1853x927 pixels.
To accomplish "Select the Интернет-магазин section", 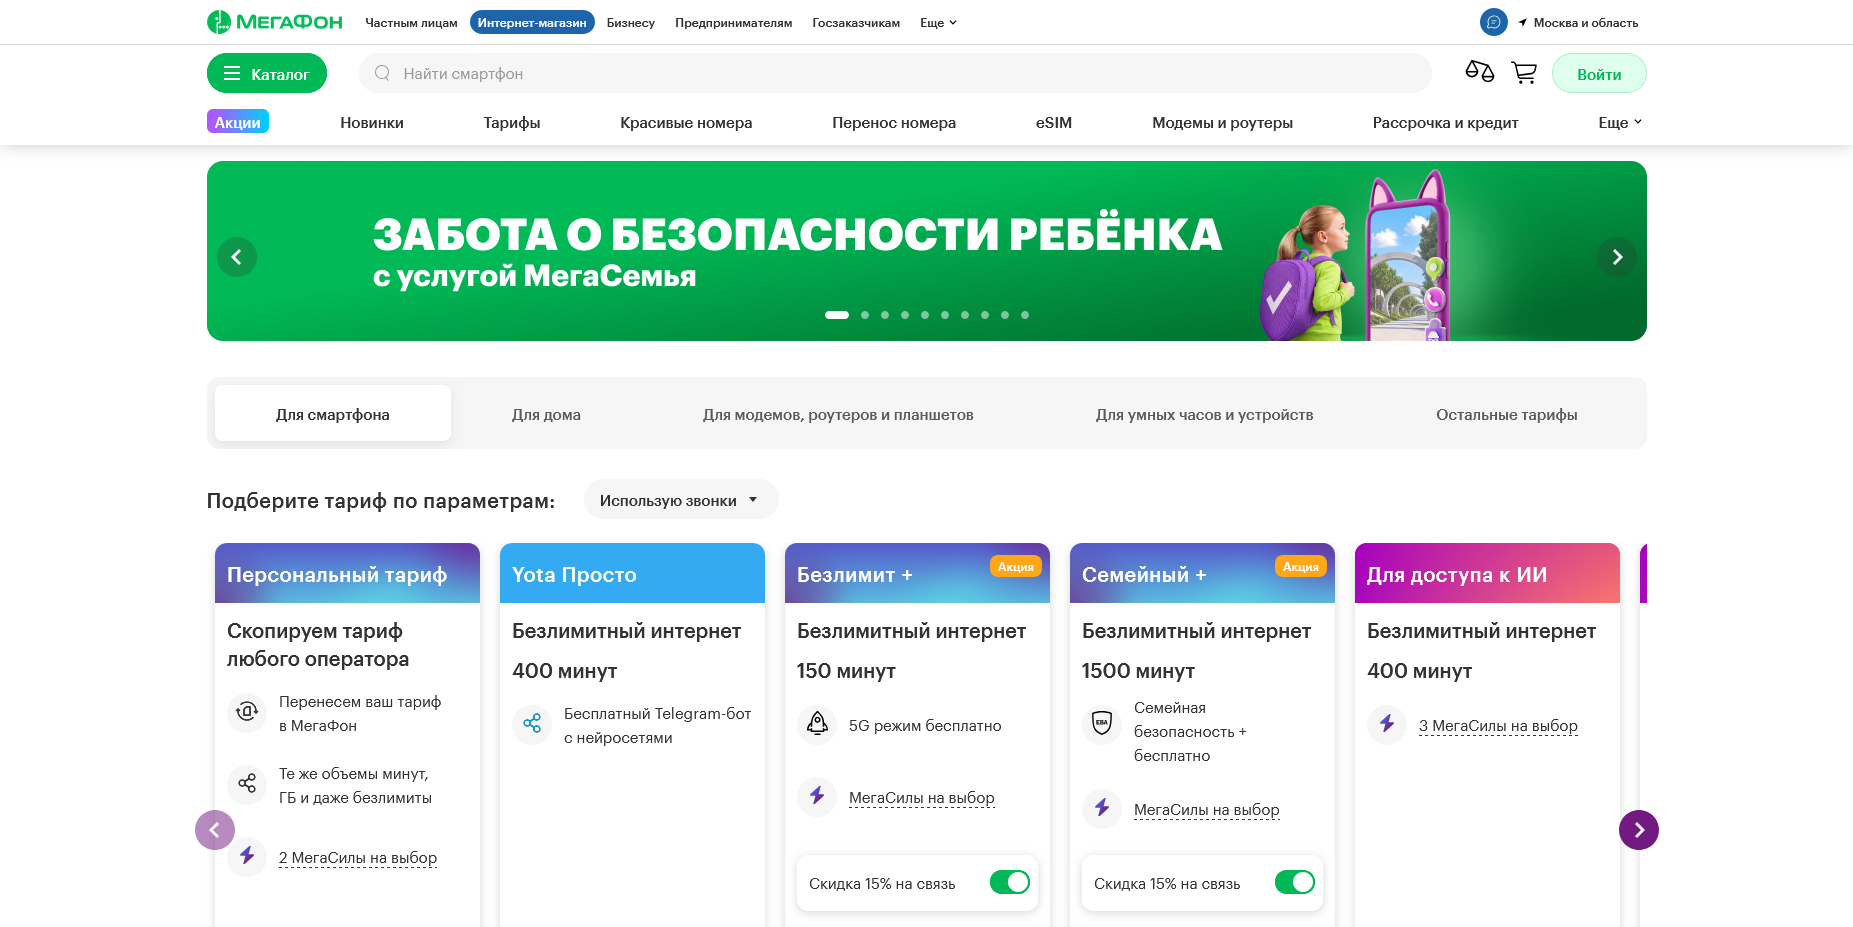I will pos(532,22).
